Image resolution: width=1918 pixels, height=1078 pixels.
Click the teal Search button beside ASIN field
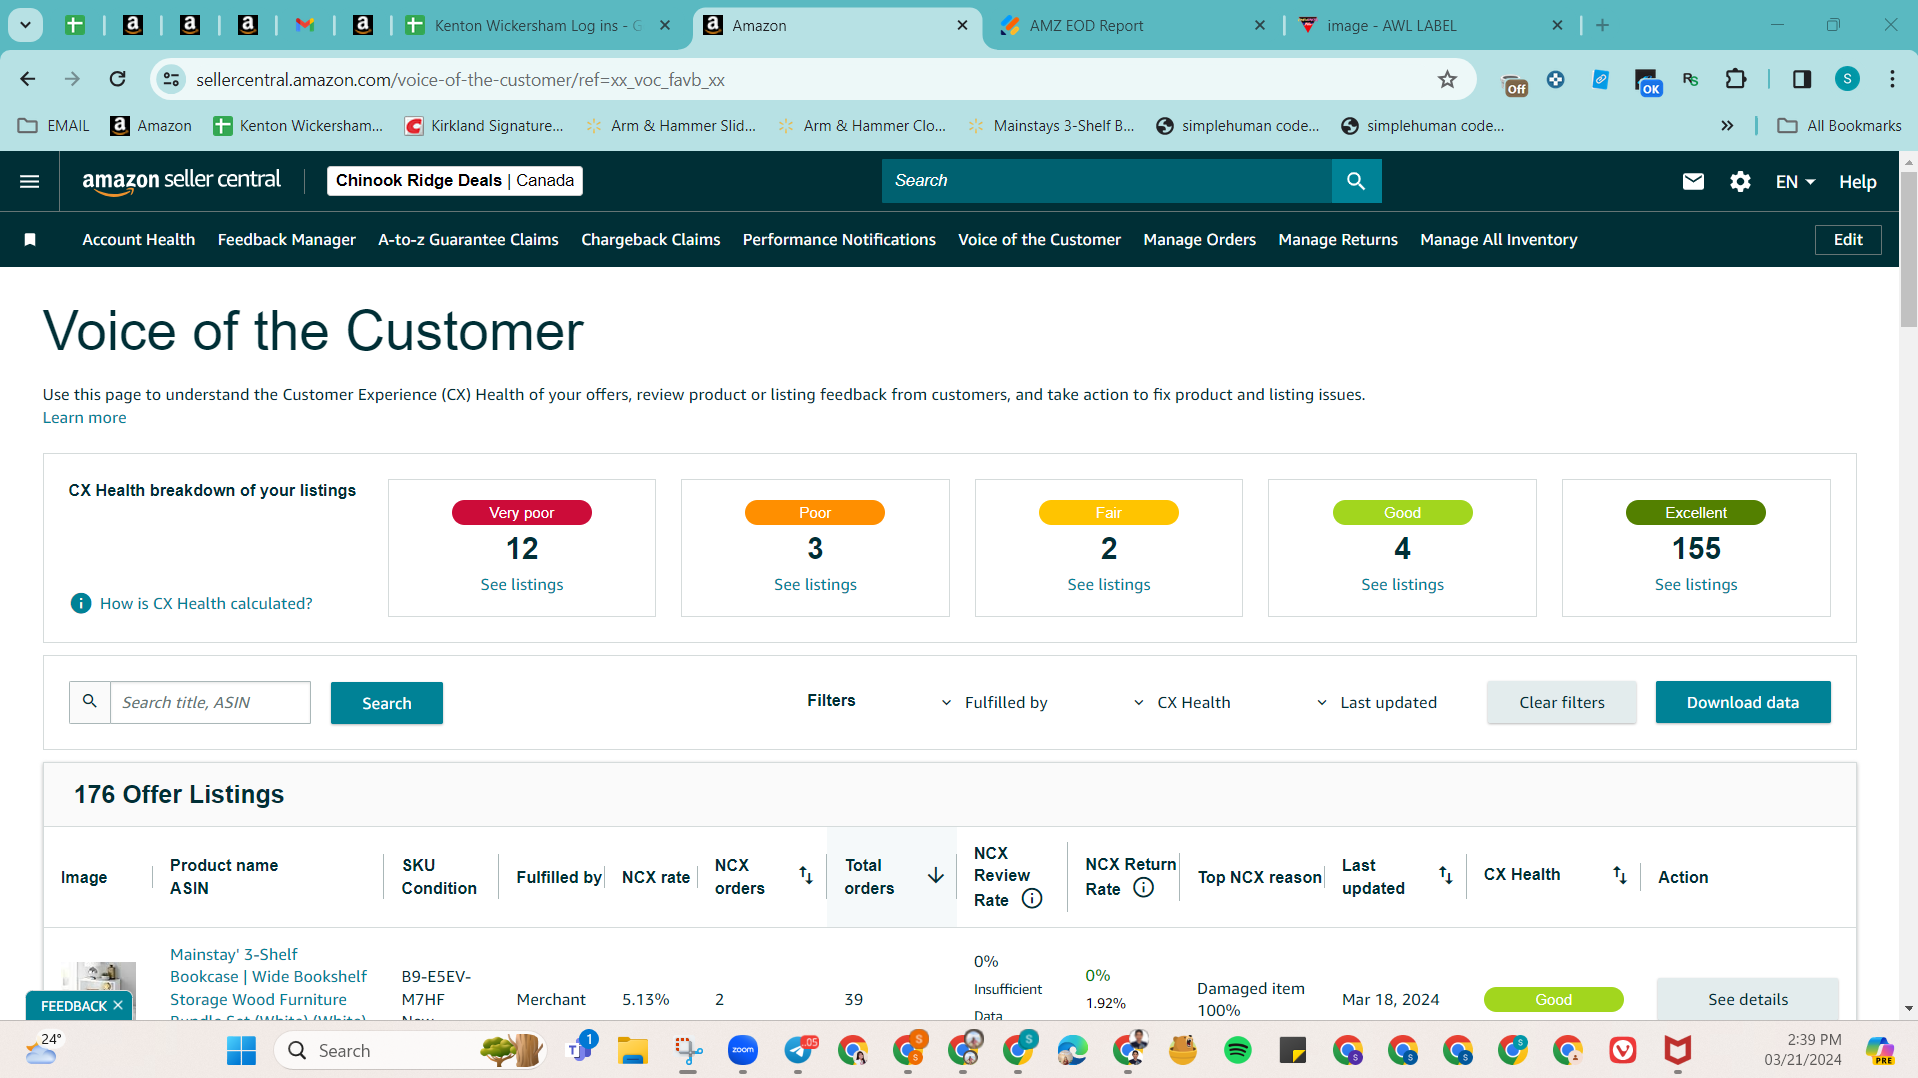click(x=386, y=703)
